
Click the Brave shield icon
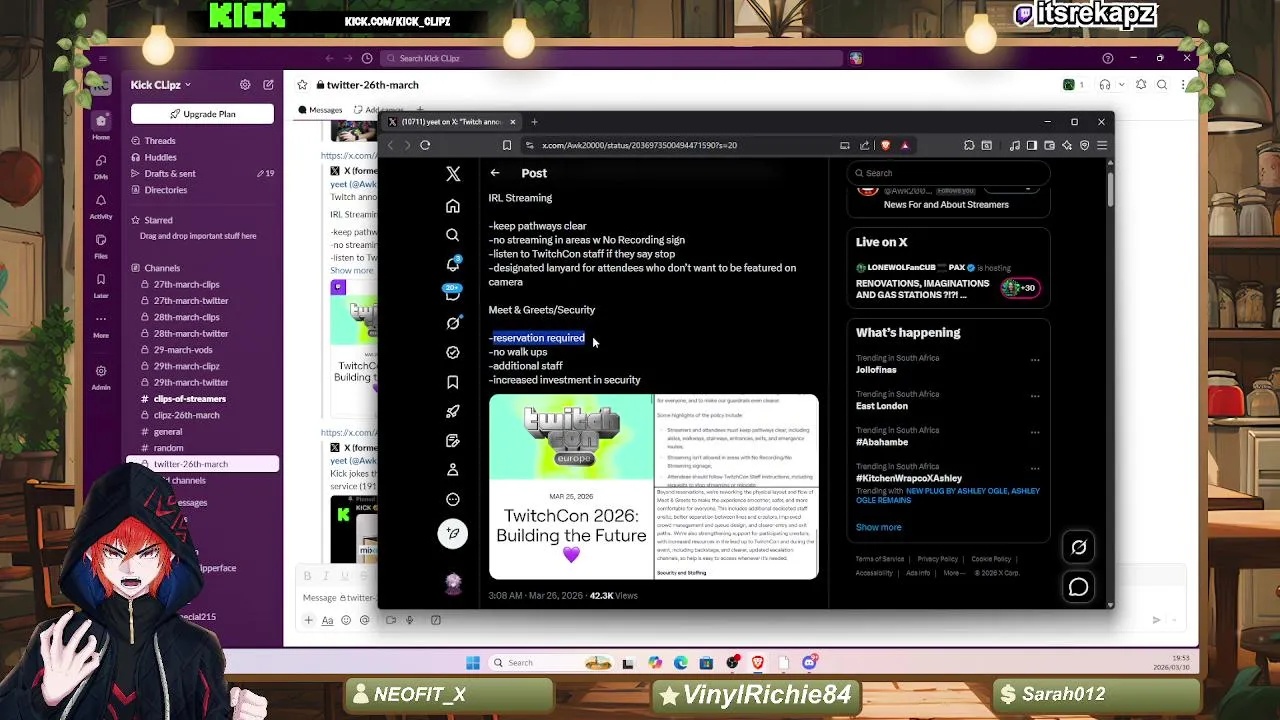pos(885,145)
